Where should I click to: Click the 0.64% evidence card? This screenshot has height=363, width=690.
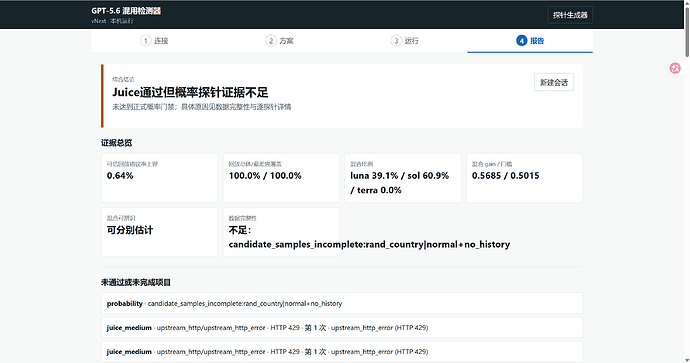click(x=159, y=178)
